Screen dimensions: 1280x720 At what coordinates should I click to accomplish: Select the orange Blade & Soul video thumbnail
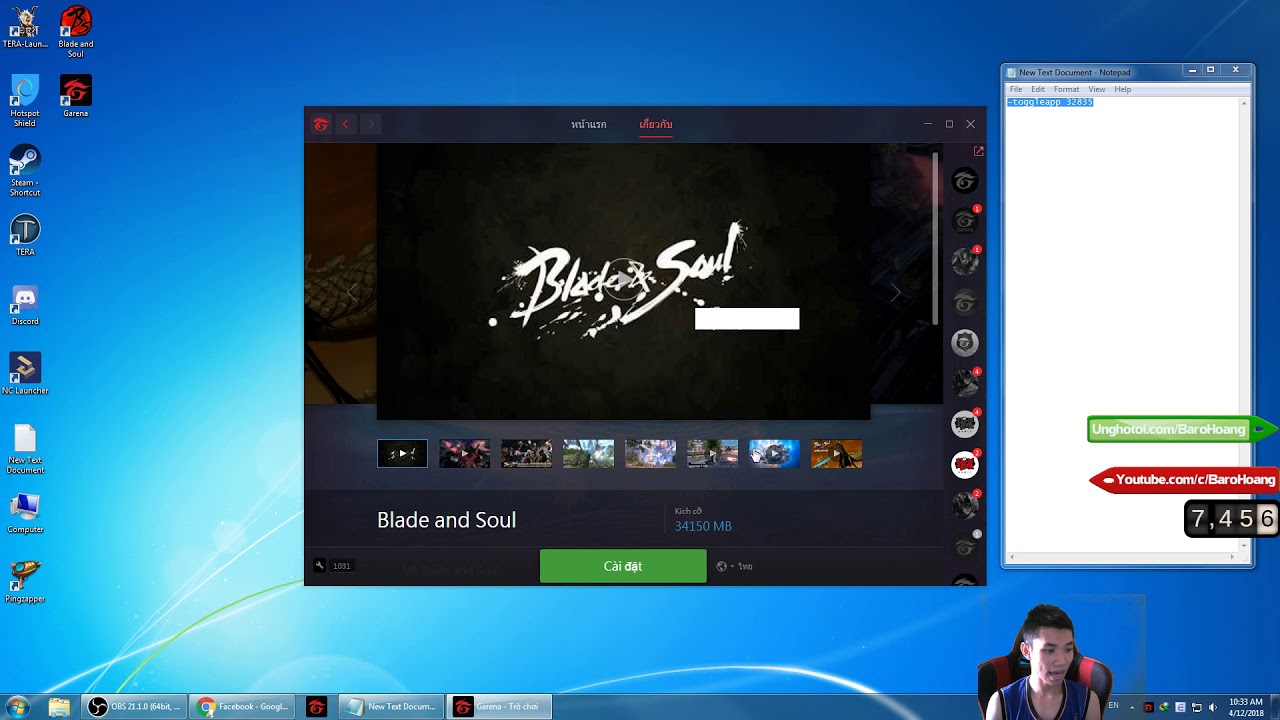(x=836, y=454)
